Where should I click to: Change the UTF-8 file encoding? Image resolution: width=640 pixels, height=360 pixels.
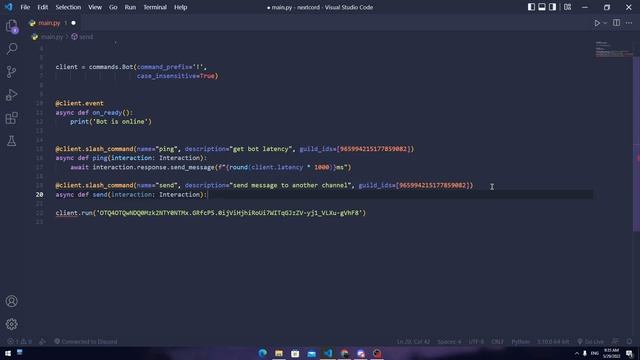(x=476, y=341)
